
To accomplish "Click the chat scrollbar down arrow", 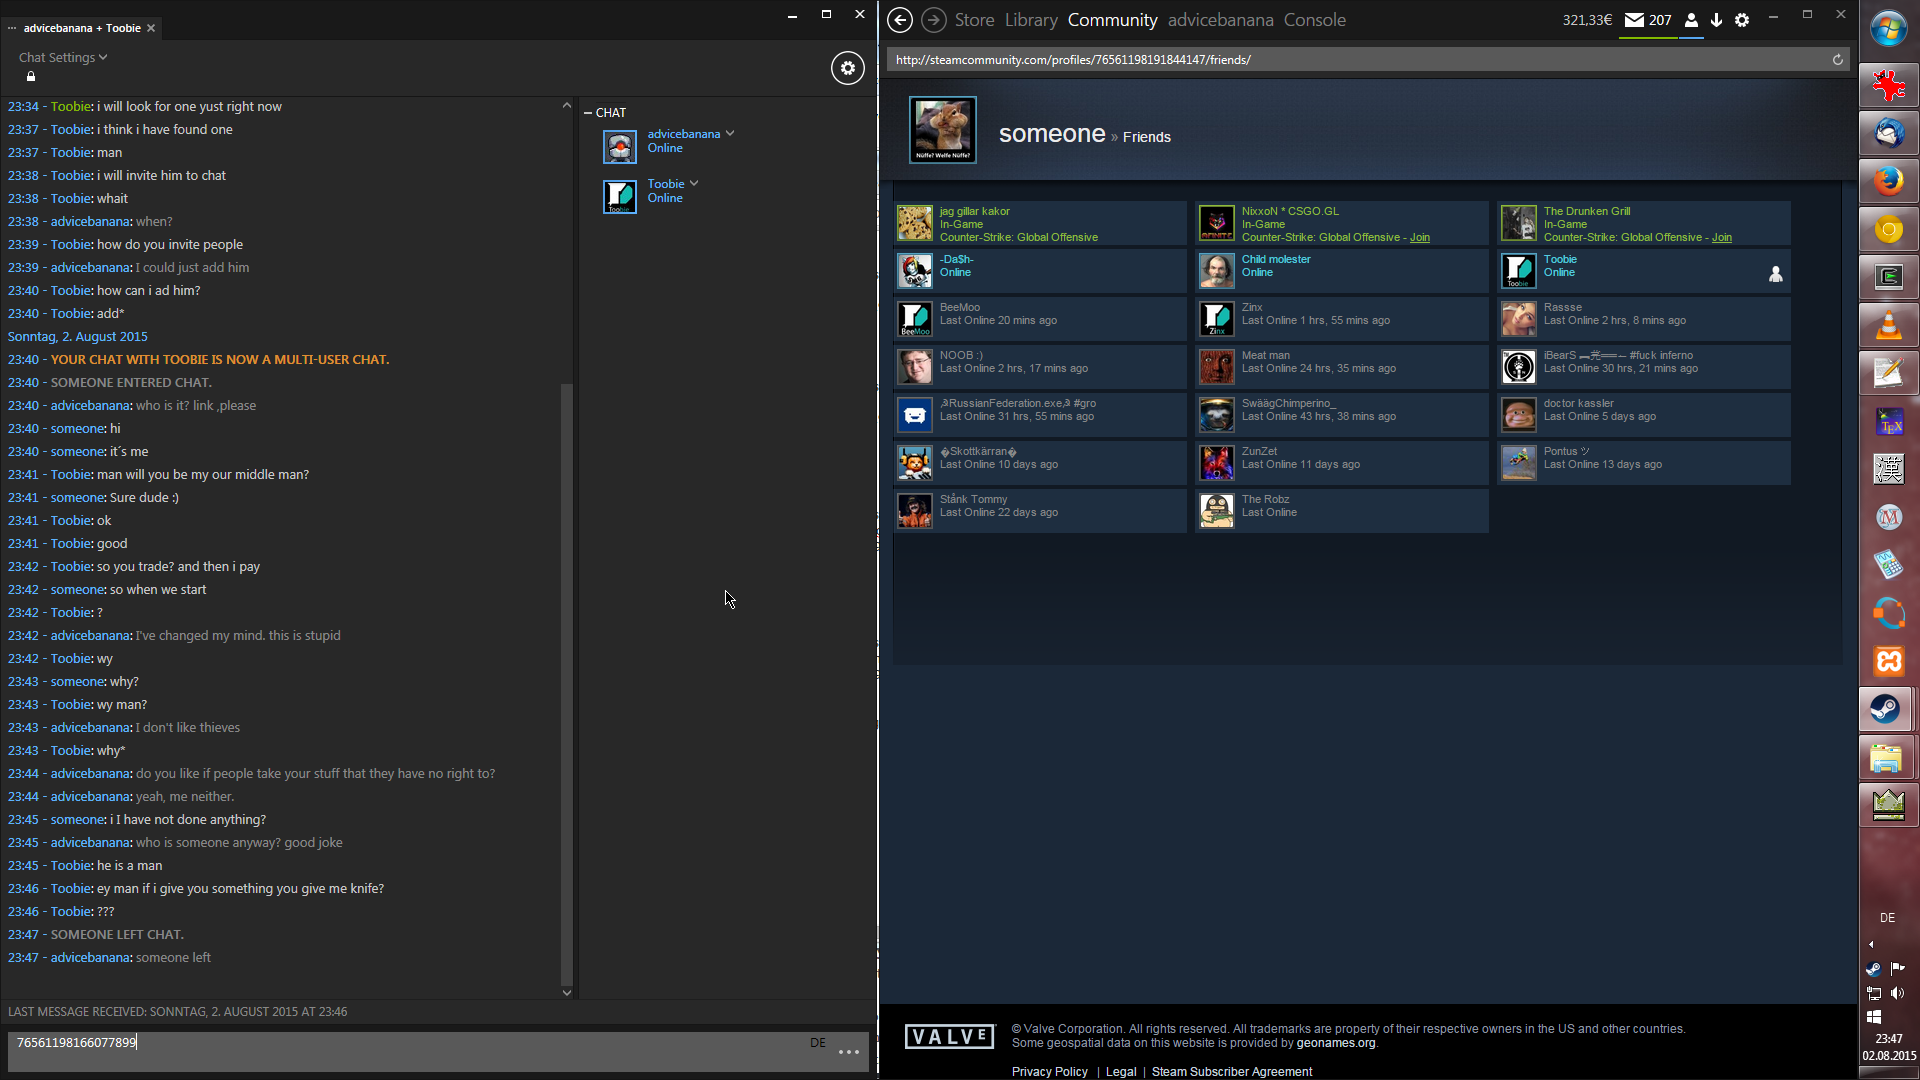I will 566,992.
